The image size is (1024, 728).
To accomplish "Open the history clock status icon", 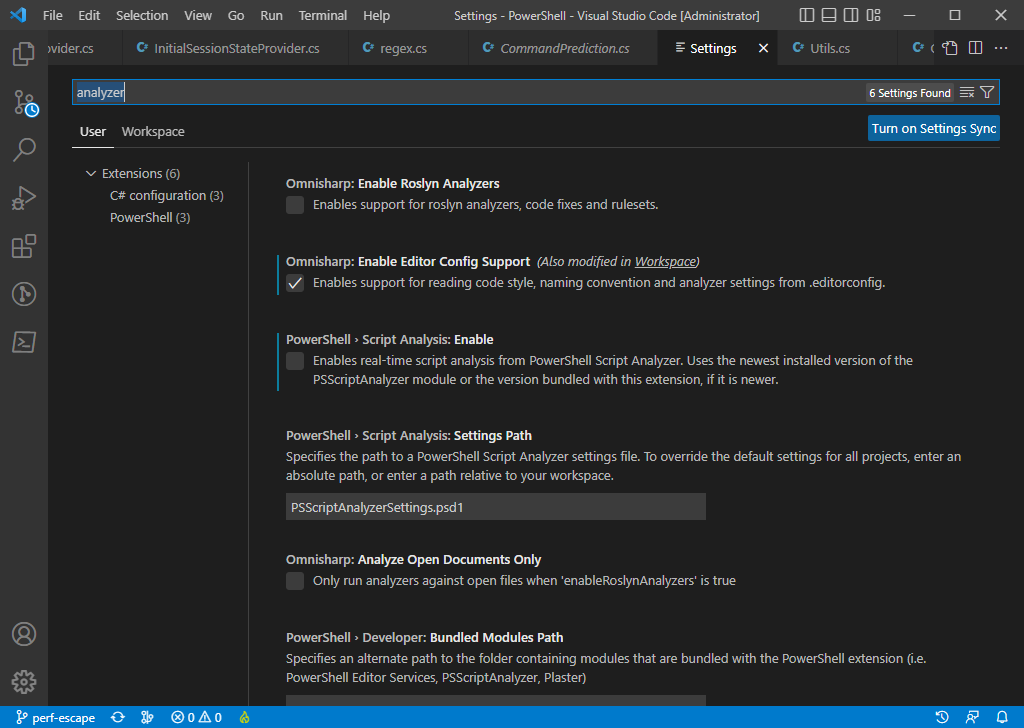I will tap(942, 717).
